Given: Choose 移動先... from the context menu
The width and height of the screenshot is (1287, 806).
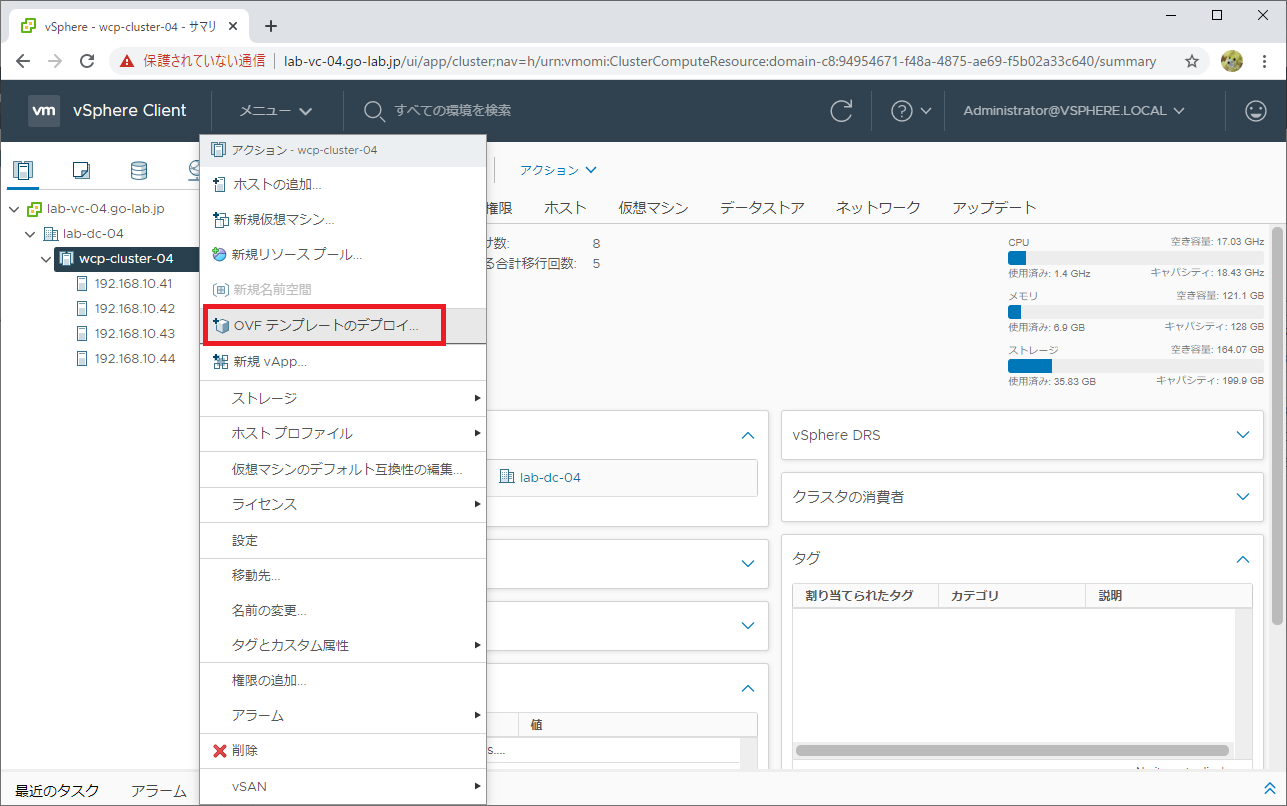Looking at the screenshot, I should 343,575.
